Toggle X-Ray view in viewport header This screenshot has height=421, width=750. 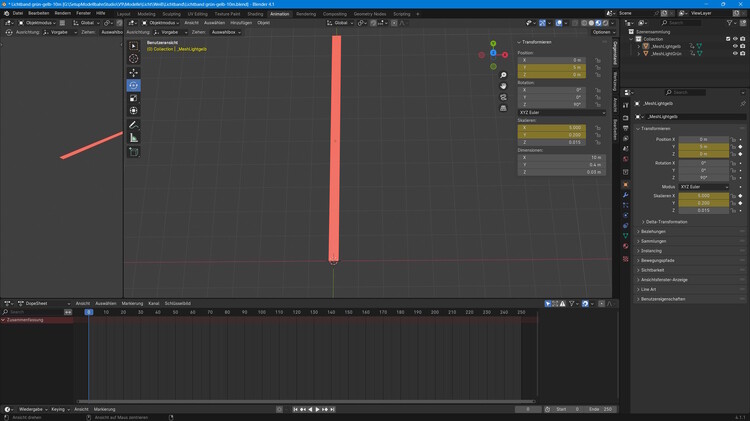pyautogui.click(x=575, y=23)
